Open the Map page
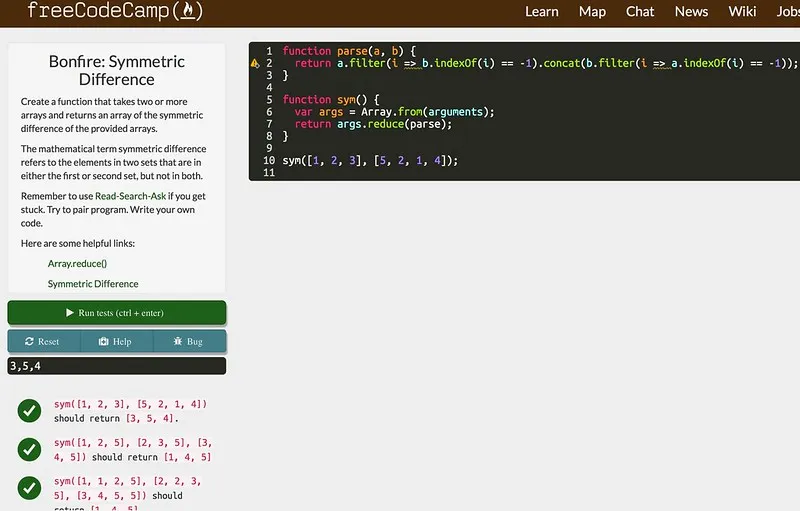Image resolution: width=800 pixels, height=511 pixels. tap(592, 12)
